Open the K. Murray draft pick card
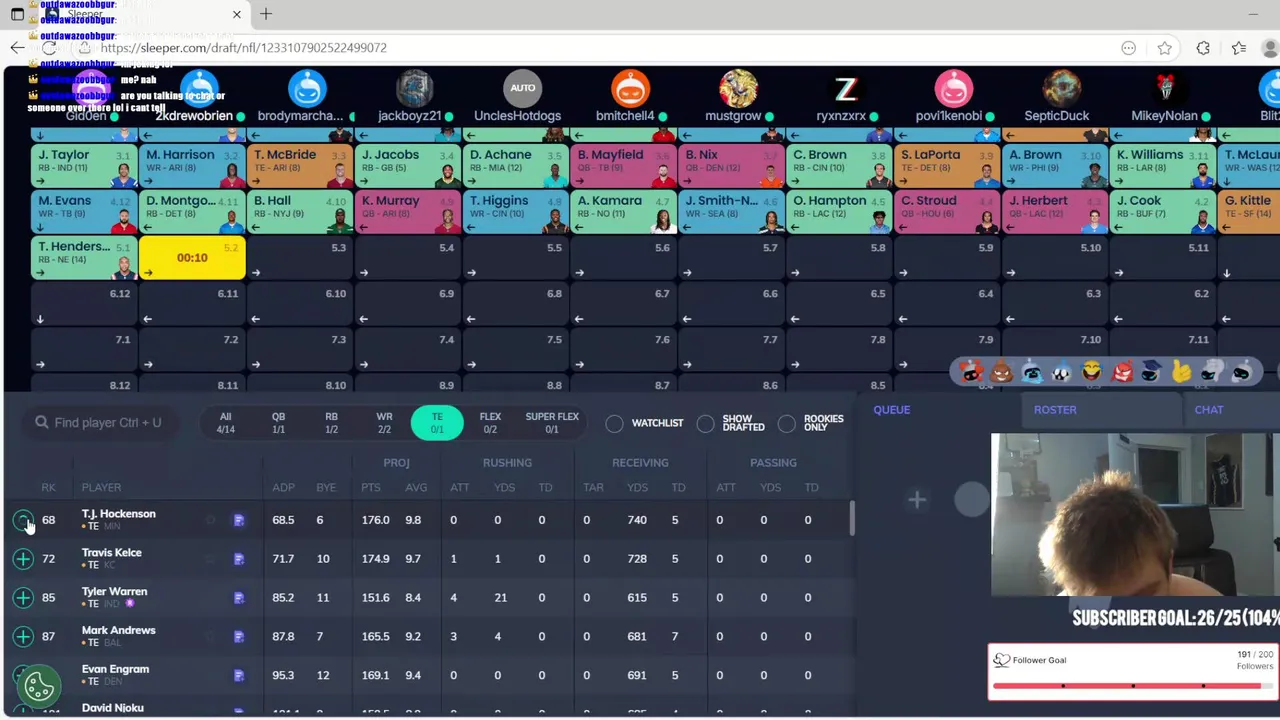1280x720 pixels. point(408,212)
